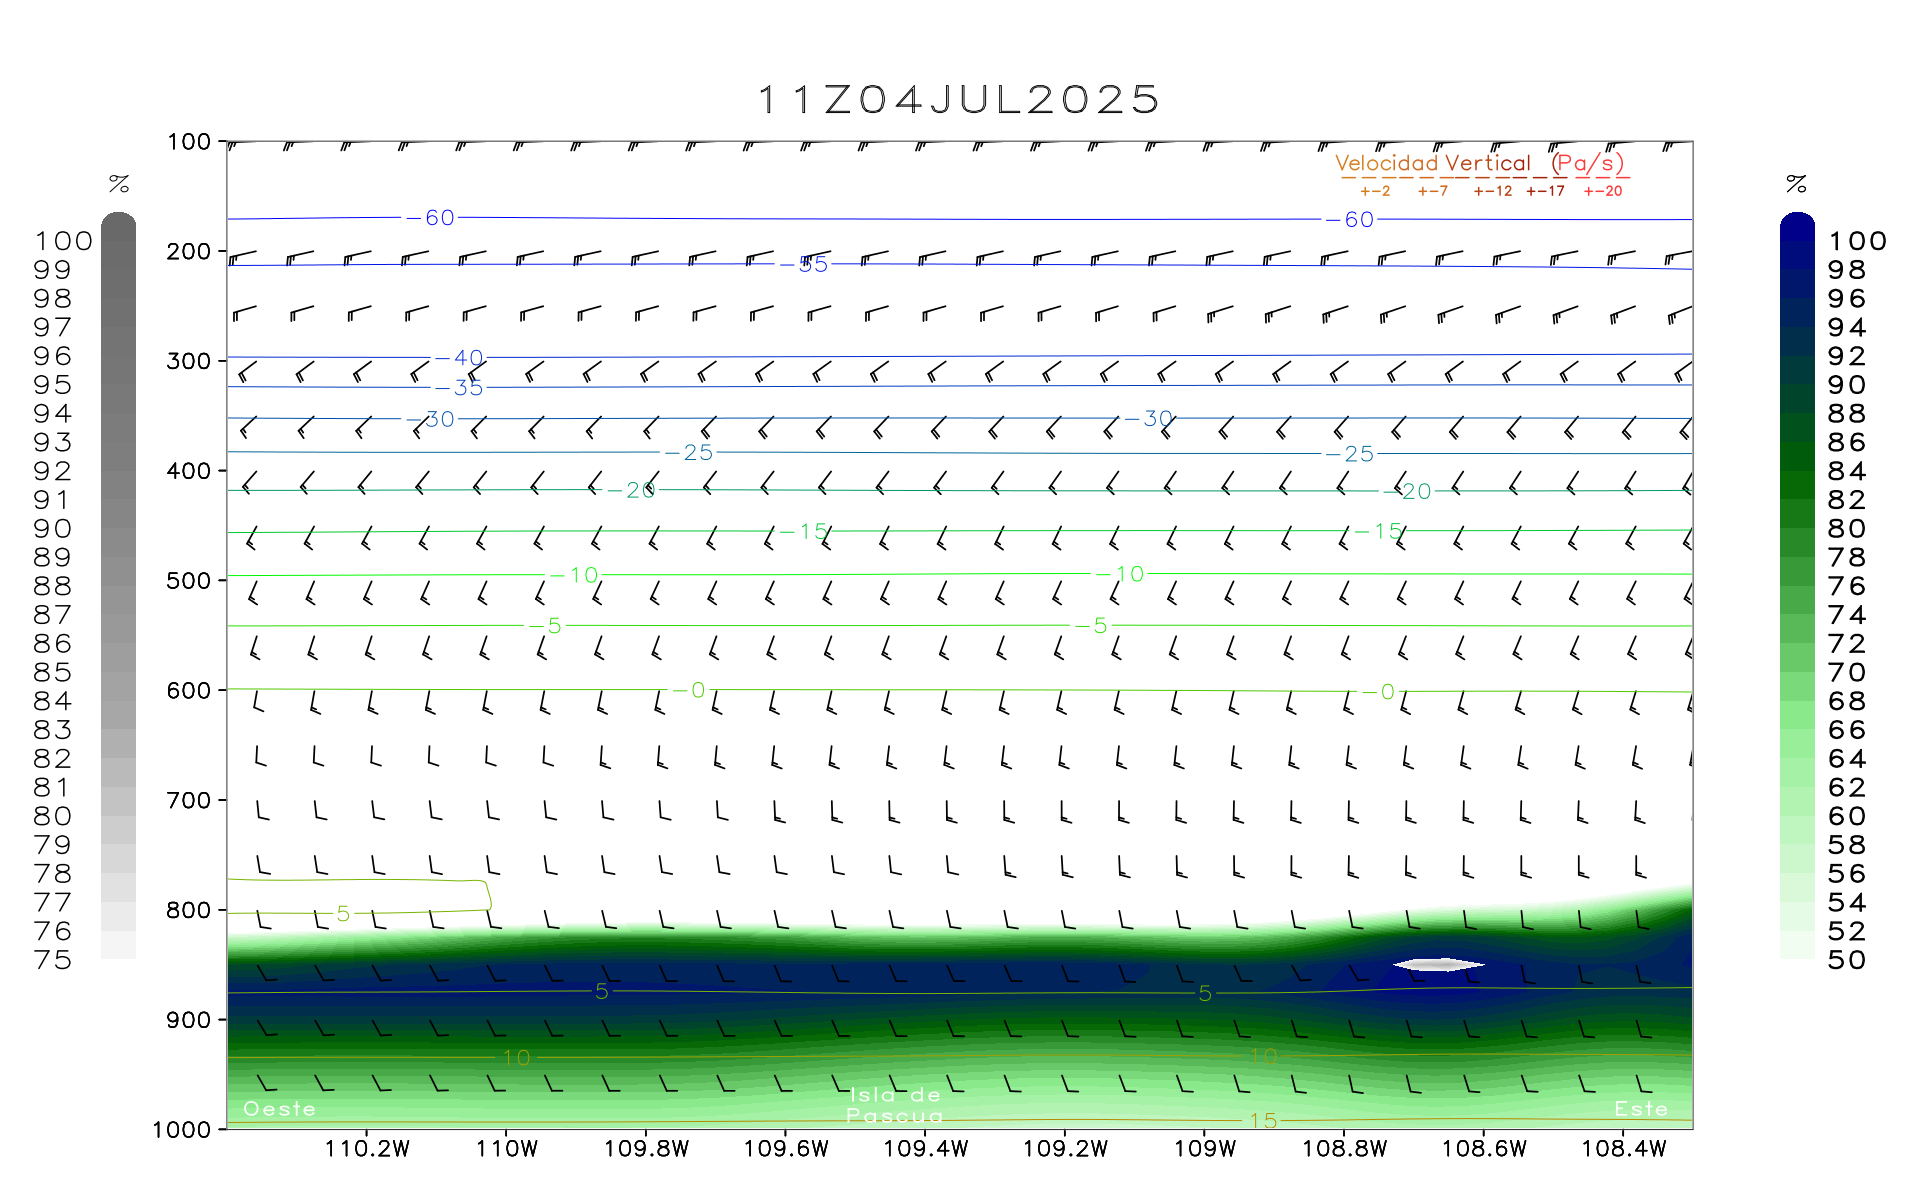
Task: Click the percent symbol above the green-blue legend
Action: 1796,184
